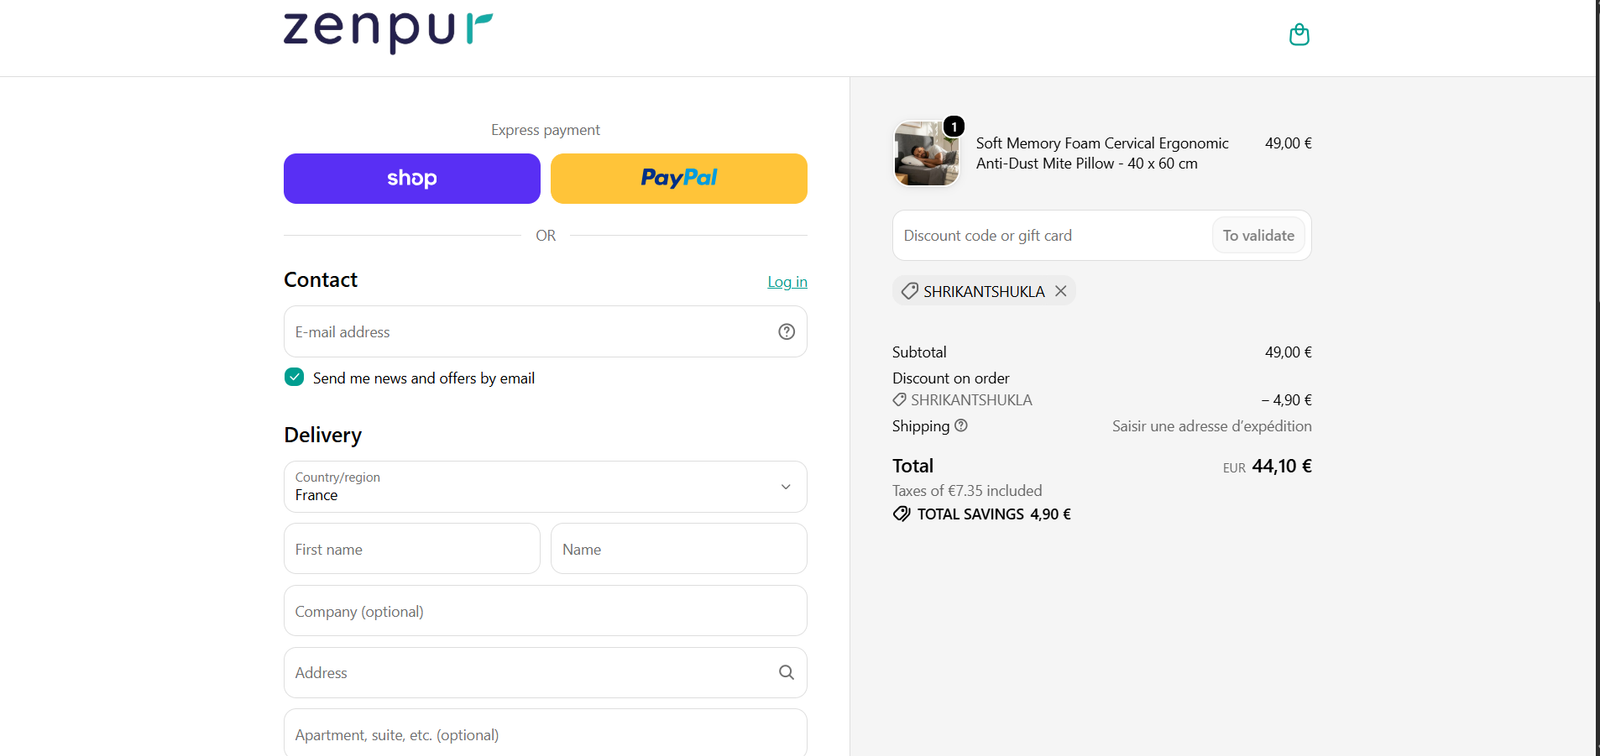Click the zenpur logo
Viewport: 1600px width, 756px height.
click(x=388, y=30)
